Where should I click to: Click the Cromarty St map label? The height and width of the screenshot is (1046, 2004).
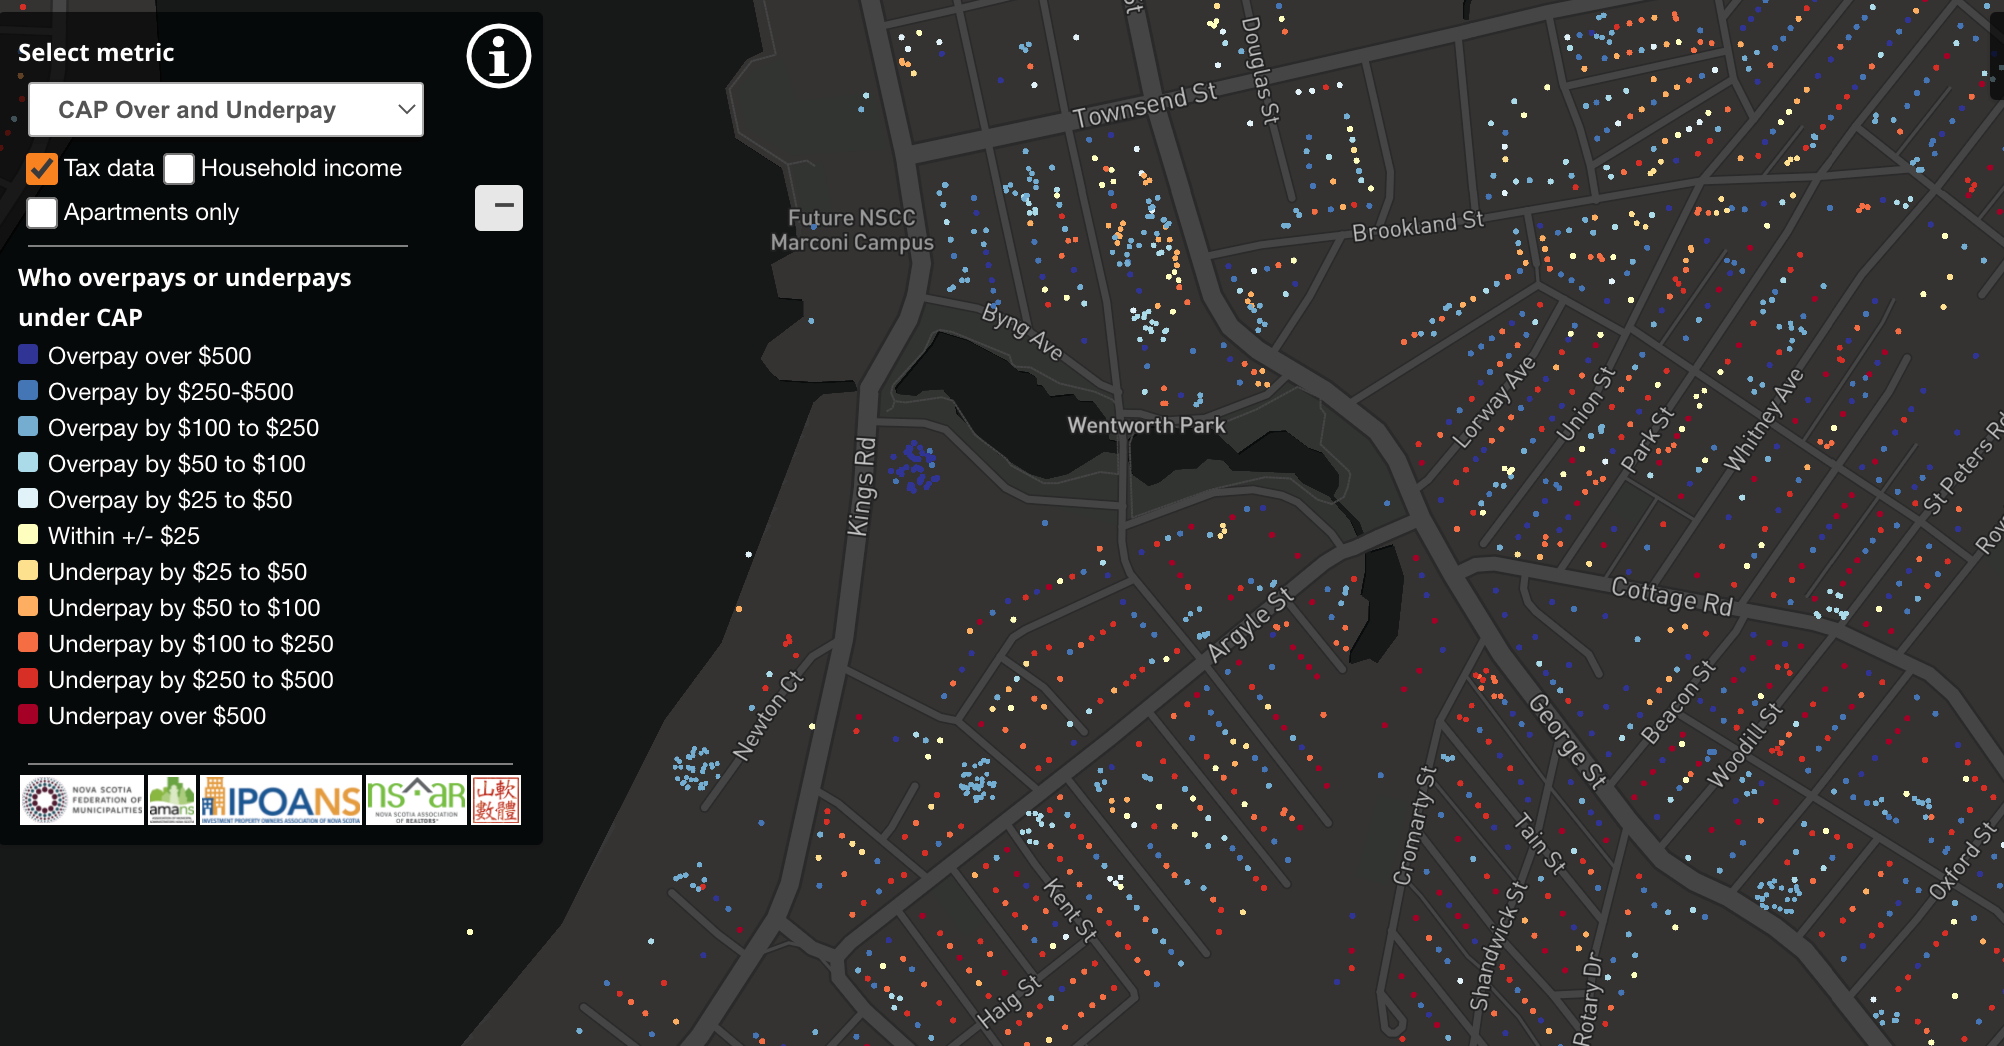(1414, 825)
